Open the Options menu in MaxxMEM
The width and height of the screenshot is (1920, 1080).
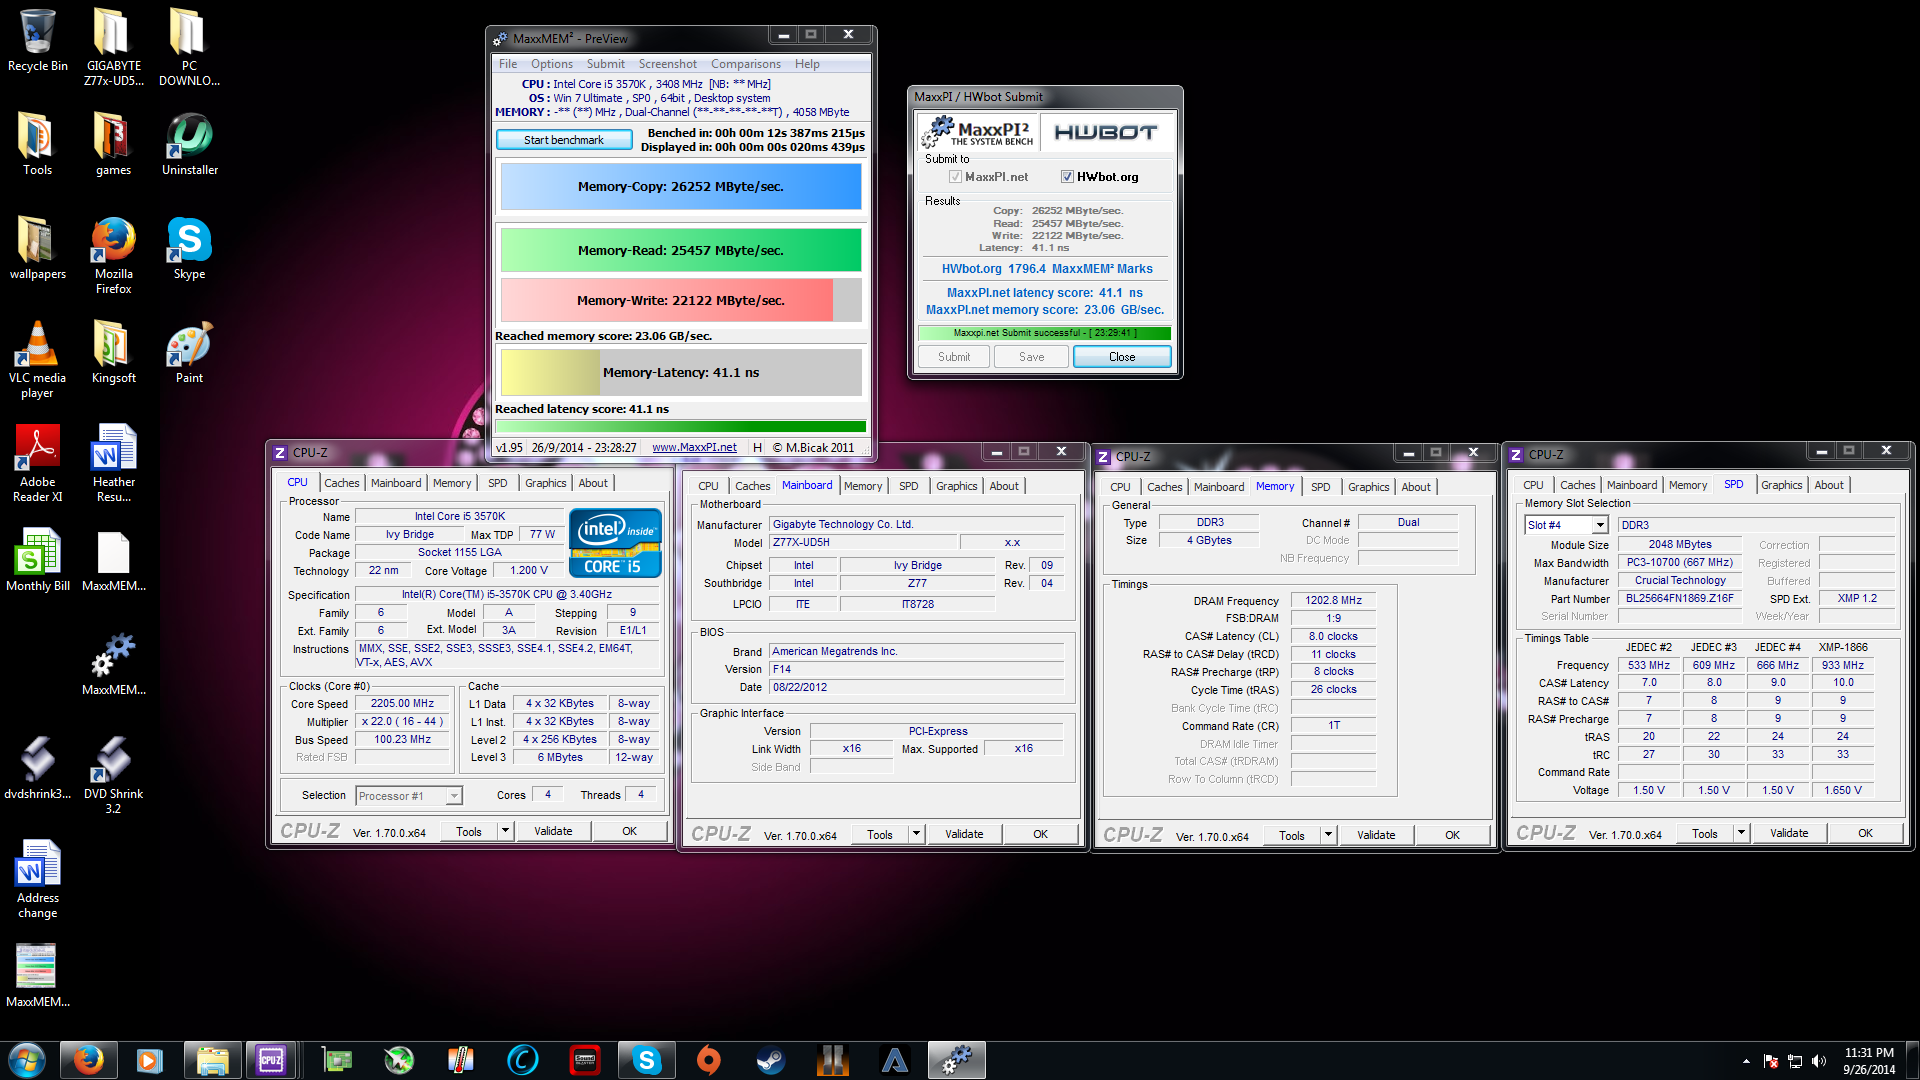[552, 64]
